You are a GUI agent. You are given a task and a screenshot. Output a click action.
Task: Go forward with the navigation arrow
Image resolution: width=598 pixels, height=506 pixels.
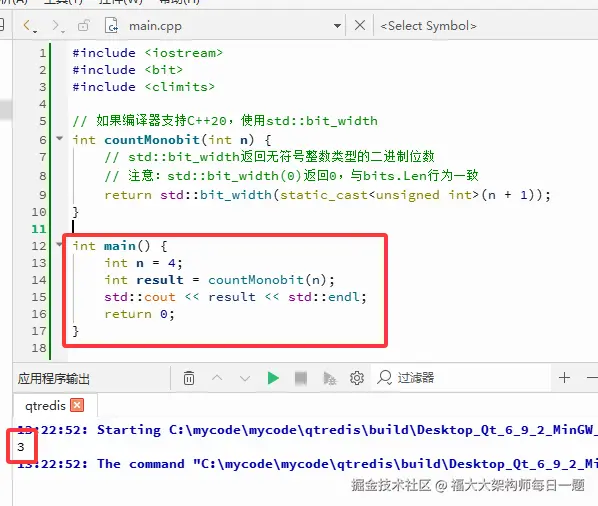click(x=56, y=26)
